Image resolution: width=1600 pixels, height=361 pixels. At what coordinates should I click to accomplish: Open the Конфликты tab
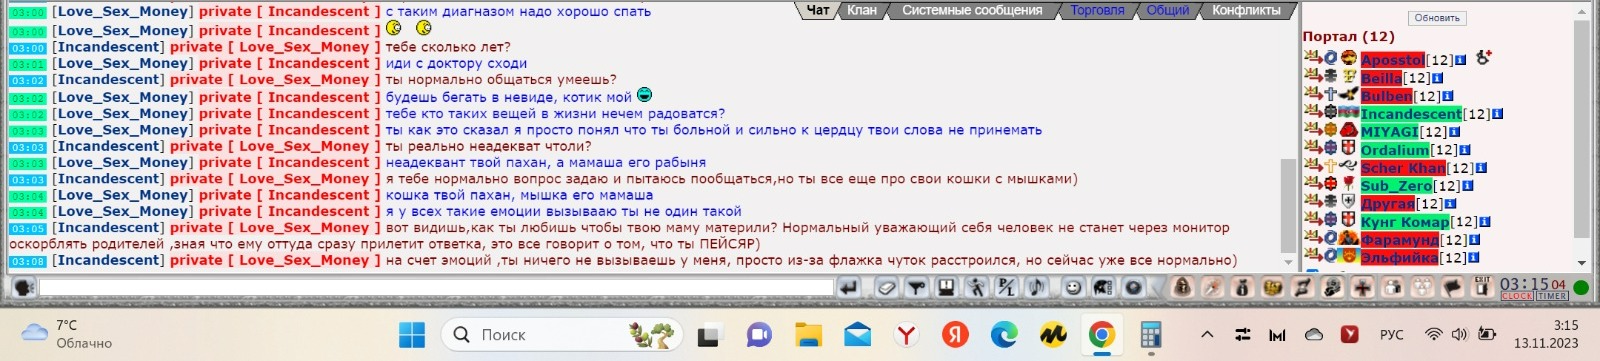coord(1246,10)
